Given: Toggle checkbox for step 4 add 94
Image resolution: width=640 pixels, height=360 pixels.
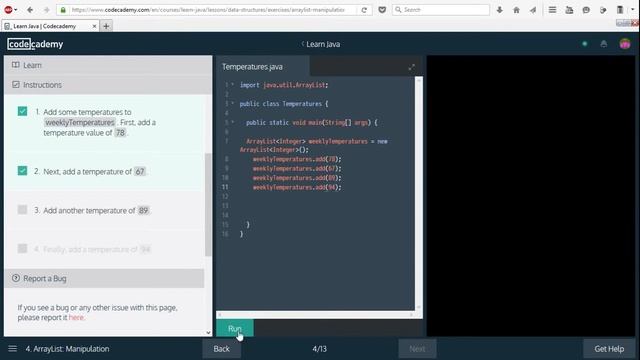Looking at the screenshot, I should [22, 249].
